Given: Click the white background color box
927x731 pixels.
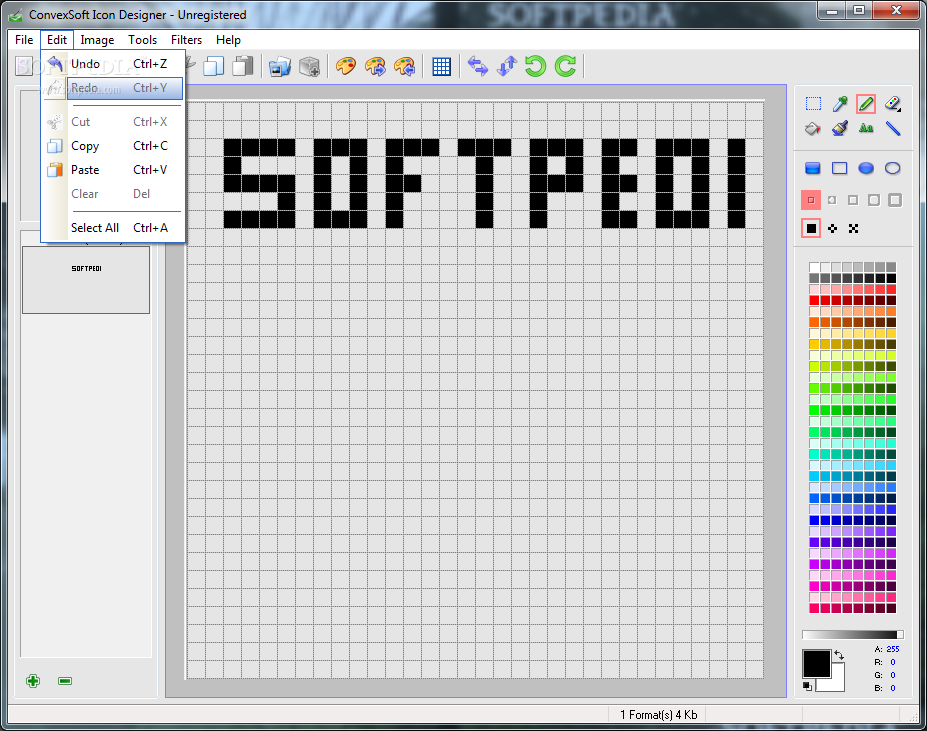Looking at the screenshot, I should [x=836, y=683].
